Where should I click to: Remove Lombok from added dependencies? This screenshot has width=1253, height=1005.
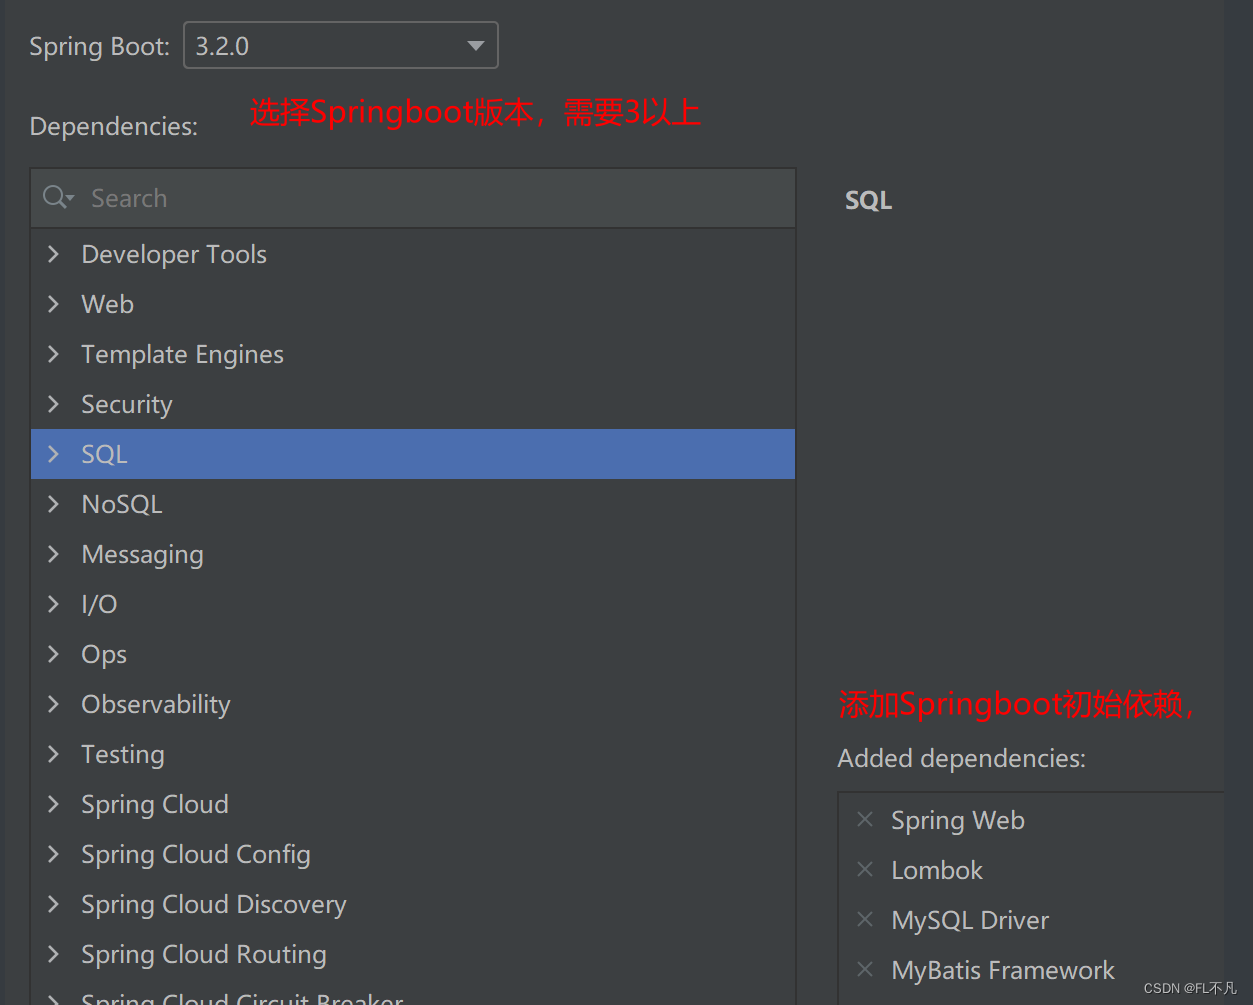tap(865, 869)
